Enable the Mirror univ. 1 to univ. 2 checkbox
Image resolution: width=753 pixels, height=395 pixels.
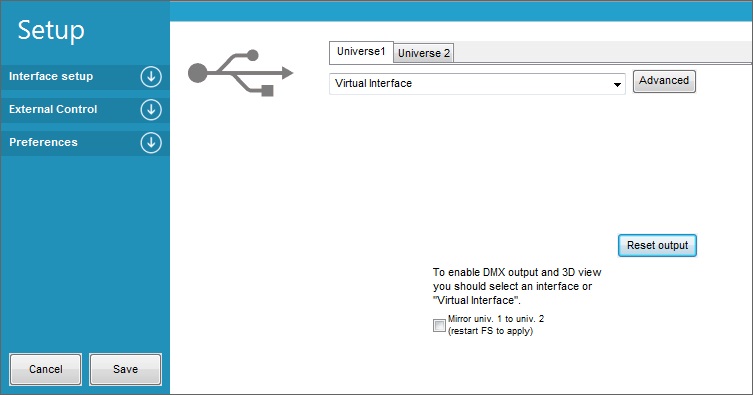point(439,325)
